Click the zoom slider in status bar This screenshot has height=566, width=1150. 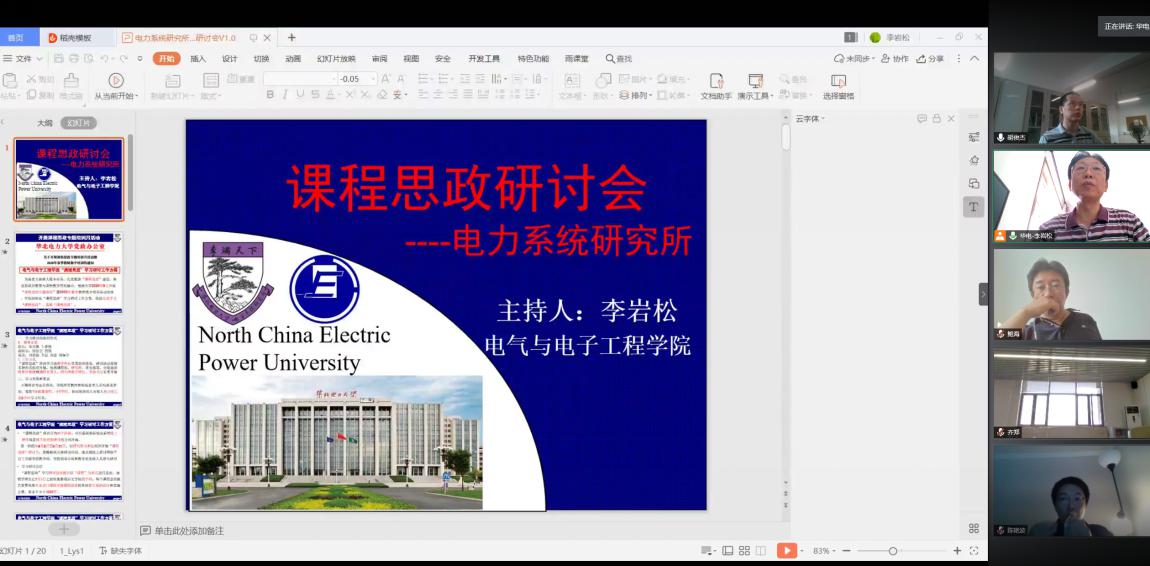coord(893,551)
